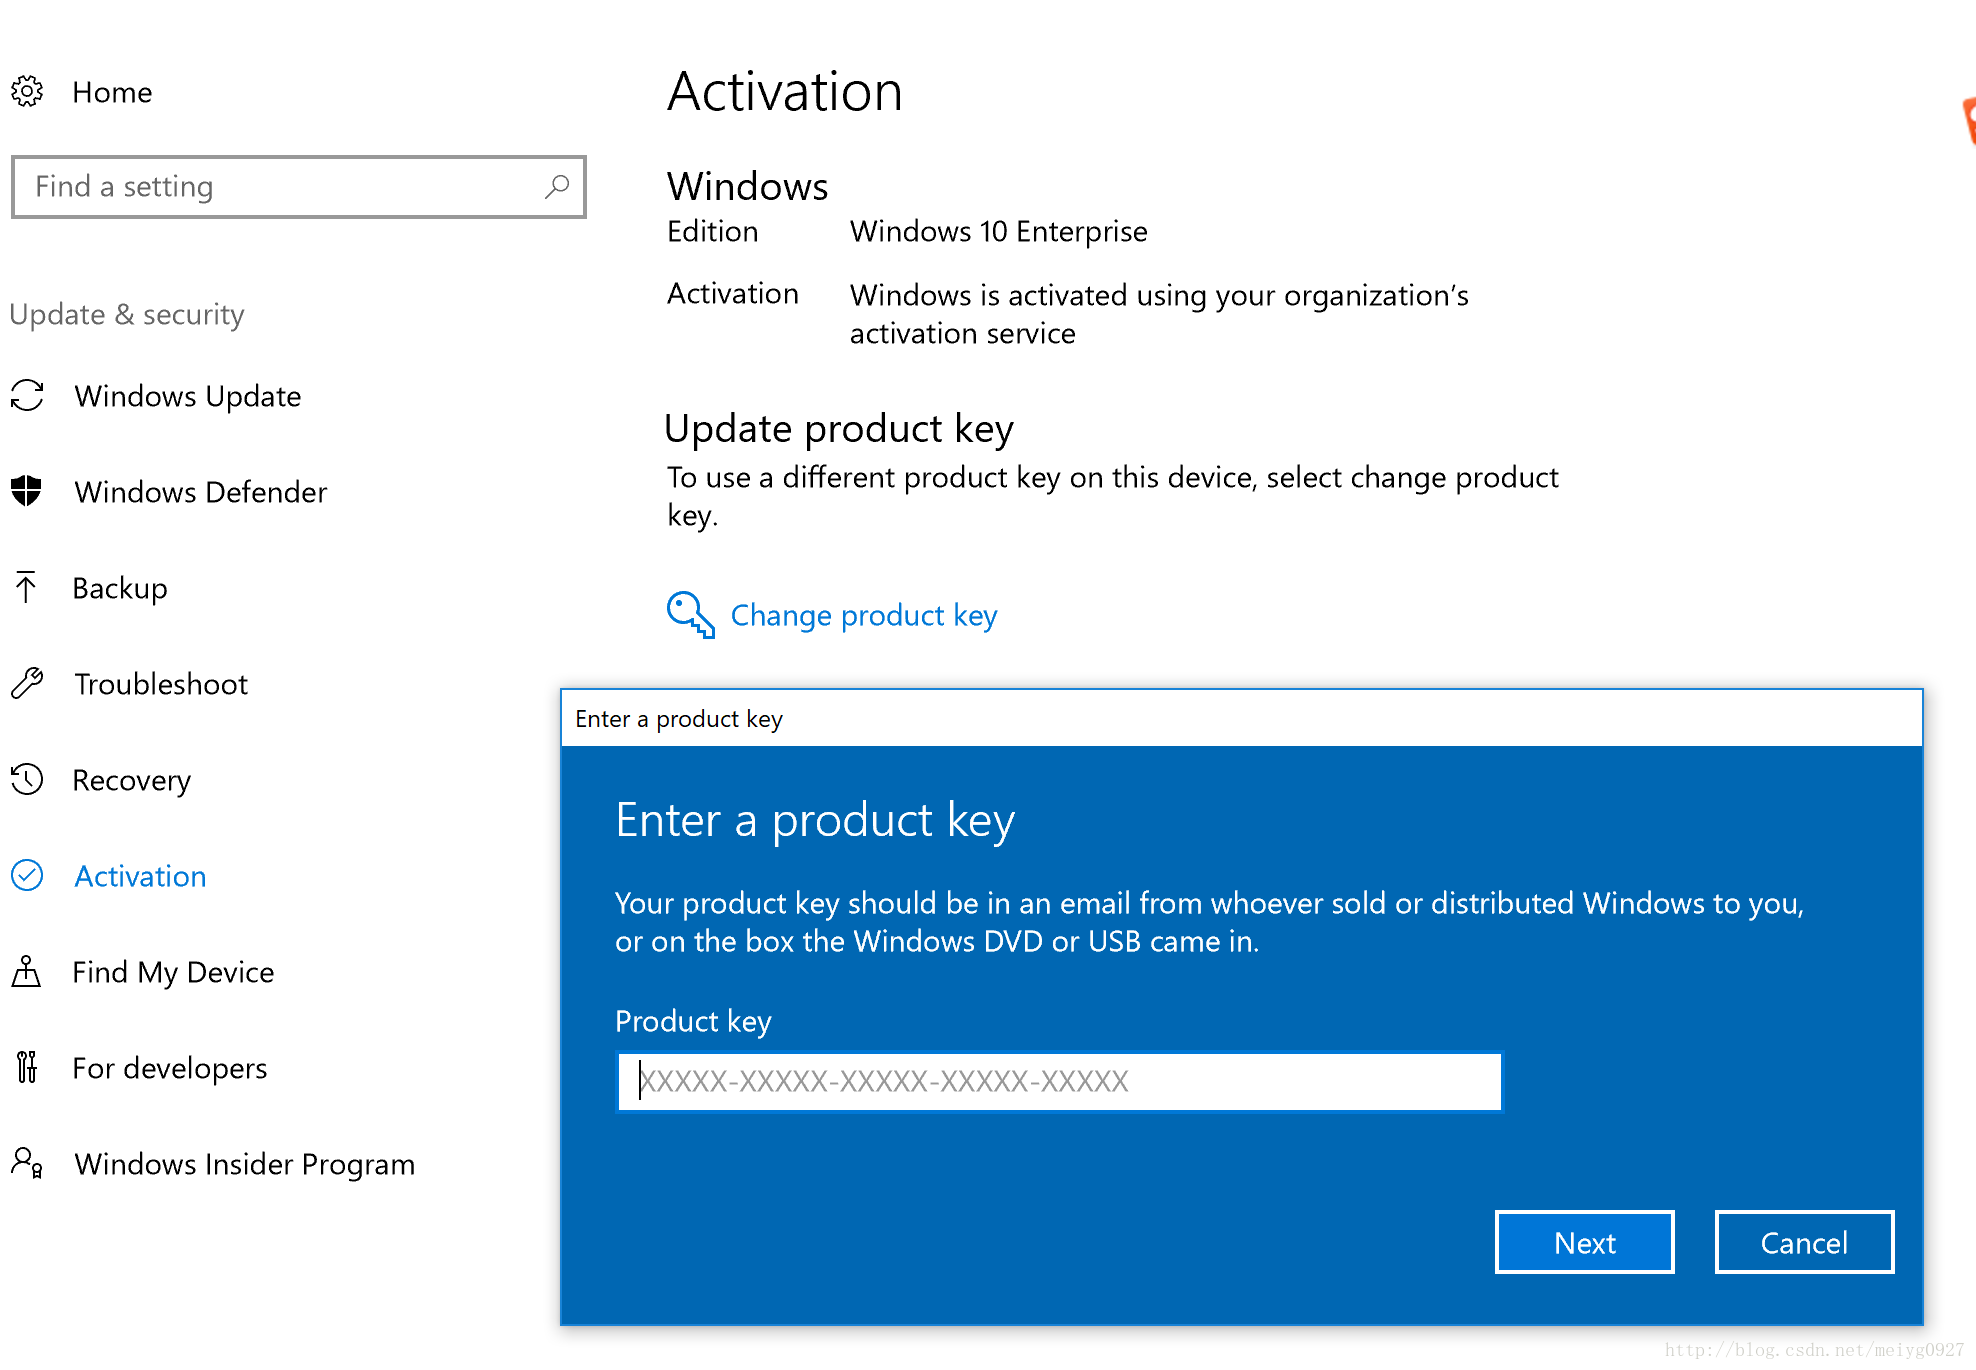Open For developers settings

pyautogui.click(x=170, y=1068)
